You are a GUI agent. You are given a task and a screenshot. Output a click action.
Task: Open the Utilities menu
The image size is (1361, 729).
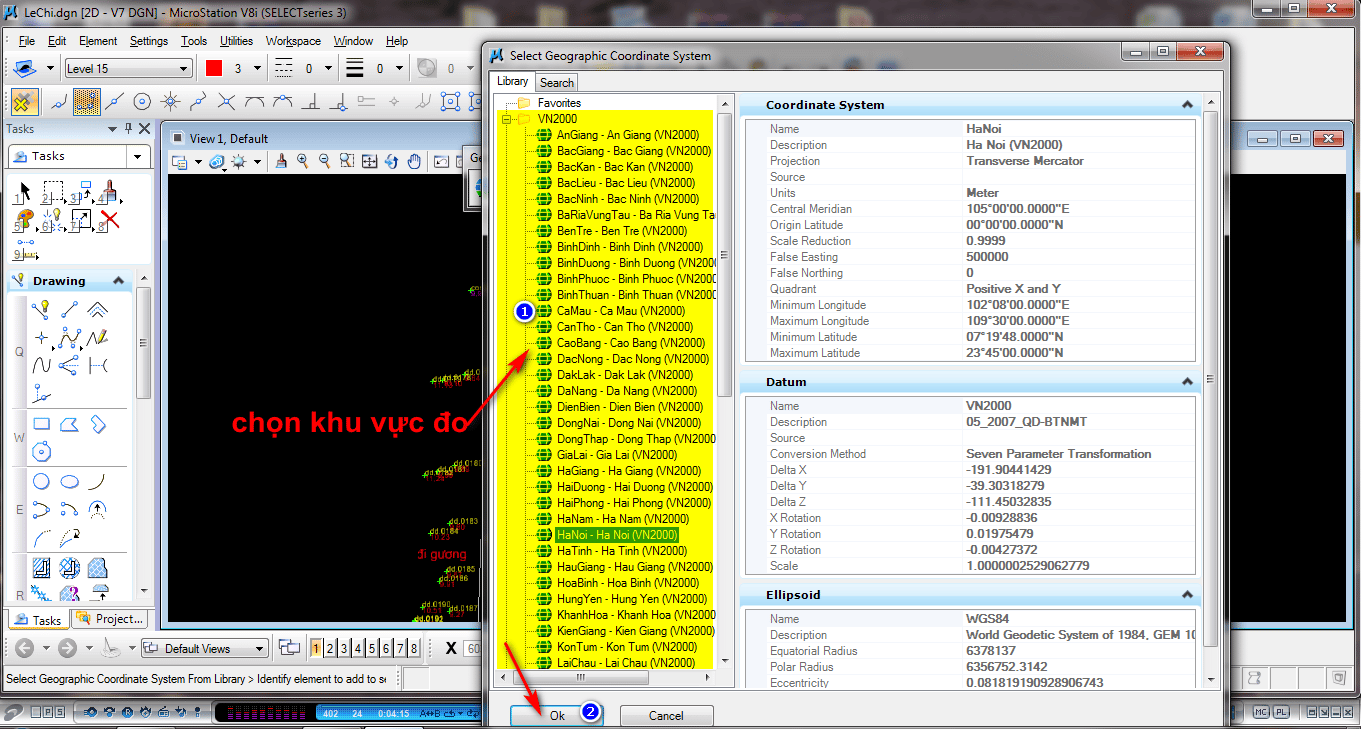pos(236,41)
